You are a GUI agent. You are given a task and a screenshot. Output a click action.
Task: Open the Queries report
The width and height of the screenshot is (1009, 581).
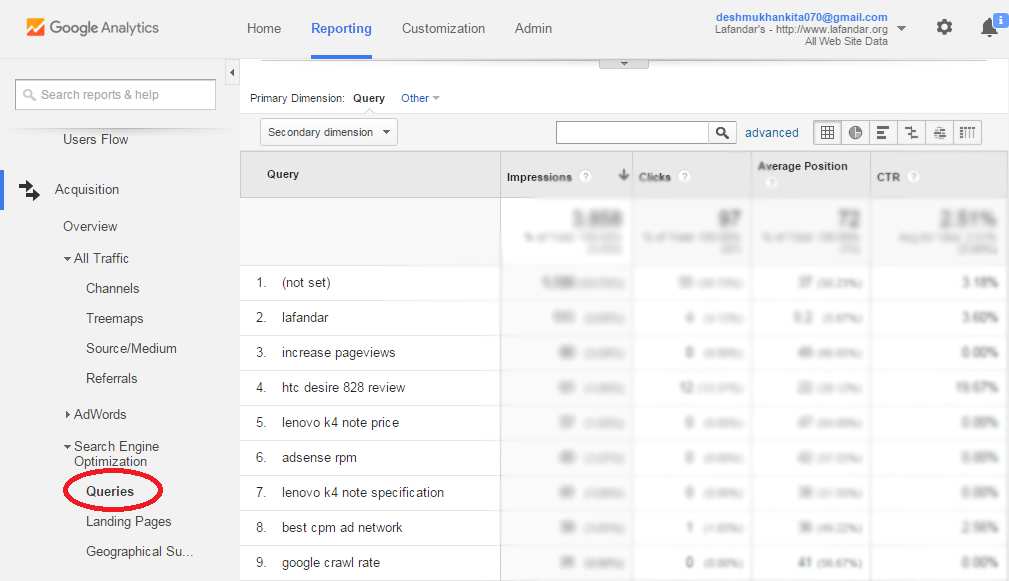(110, 492)
